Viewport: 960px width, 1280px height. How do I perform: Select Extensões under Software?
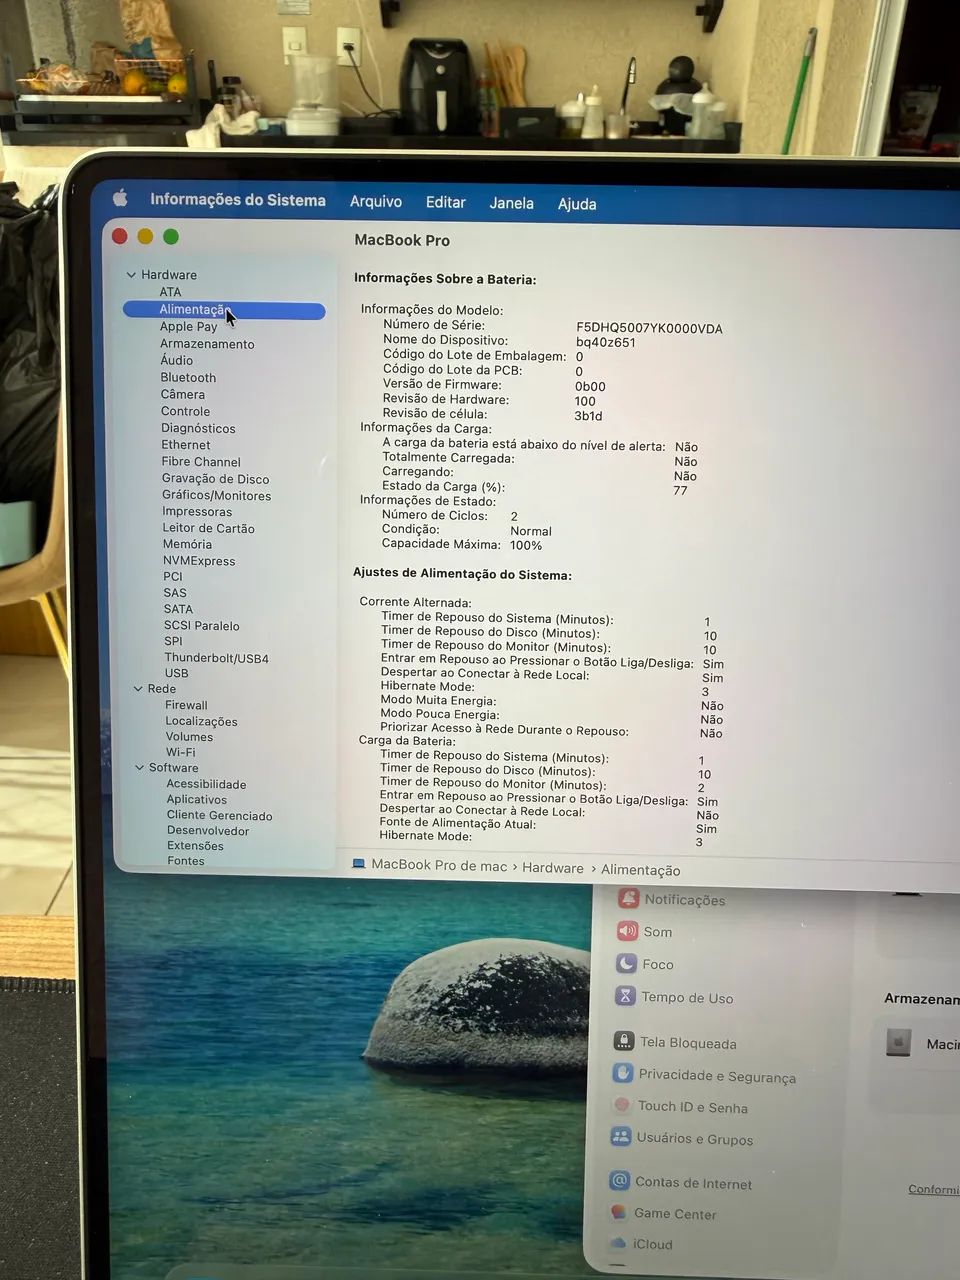click(x=195, y=845)
